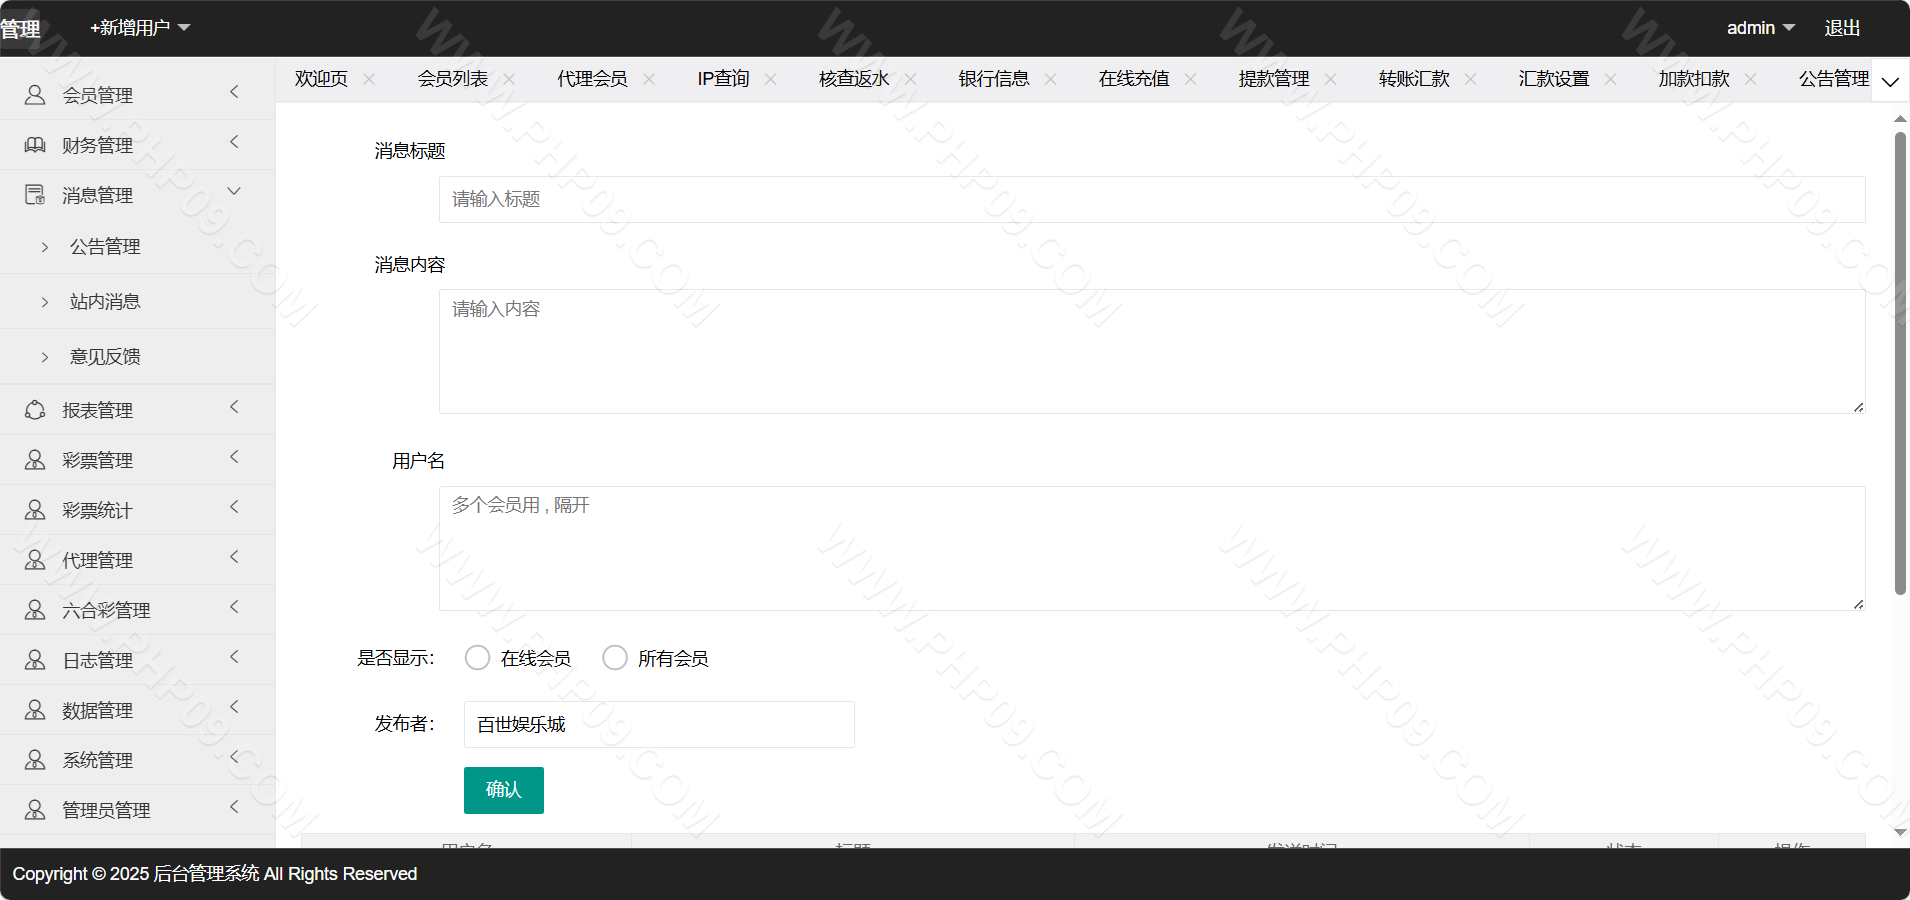
Task: Click the 消息管理 document icon
Action: point(35,195)
